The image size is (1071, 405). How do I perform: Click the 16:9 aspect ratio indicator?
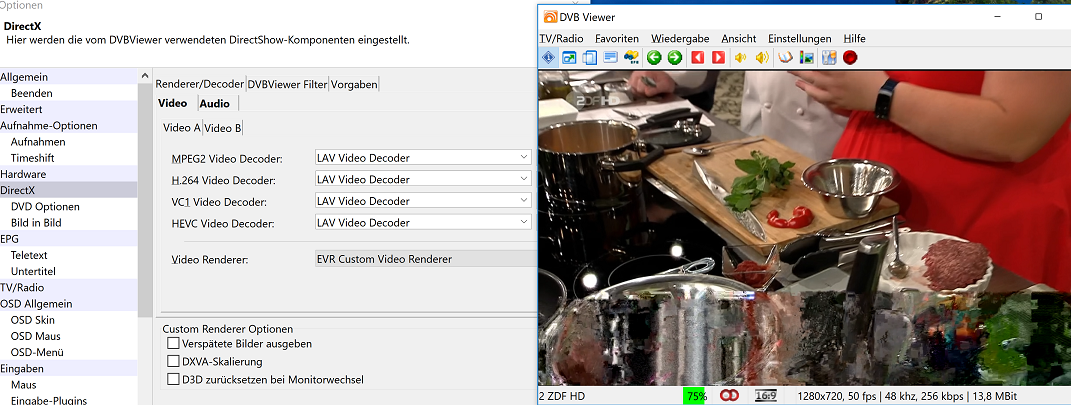click(x=766, y=396)
